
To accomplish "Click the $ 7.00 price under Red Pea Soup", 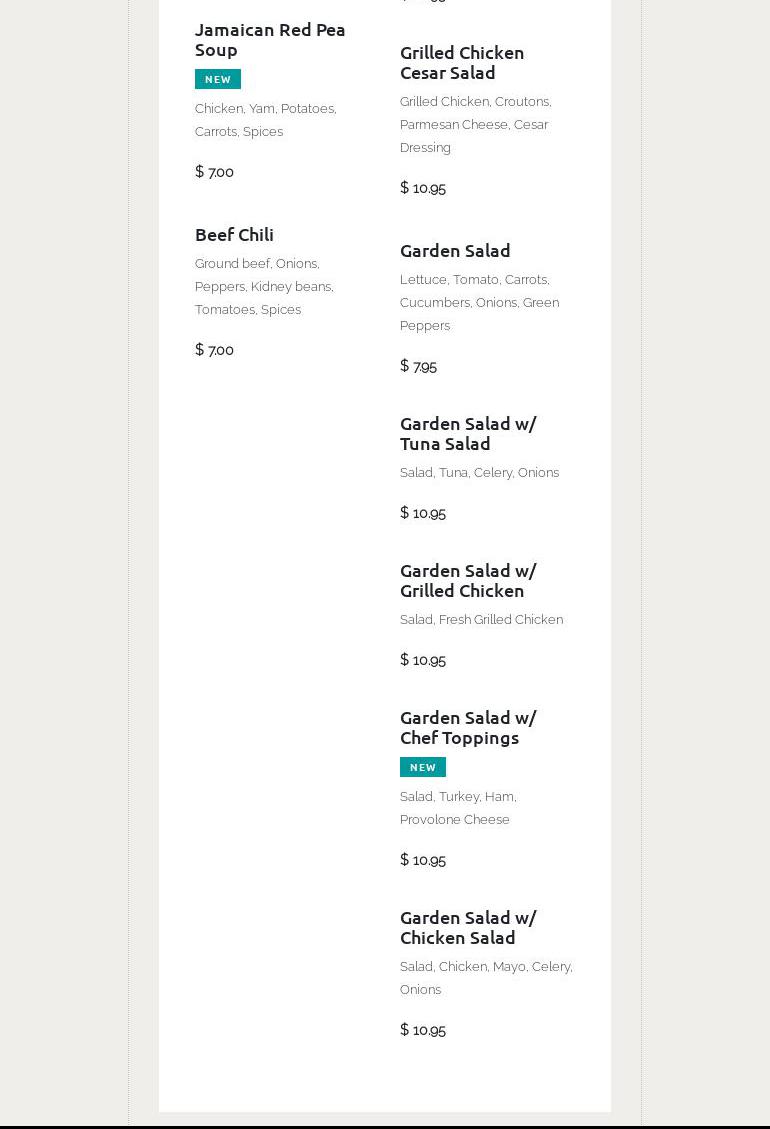I will [x=214, y=172].
